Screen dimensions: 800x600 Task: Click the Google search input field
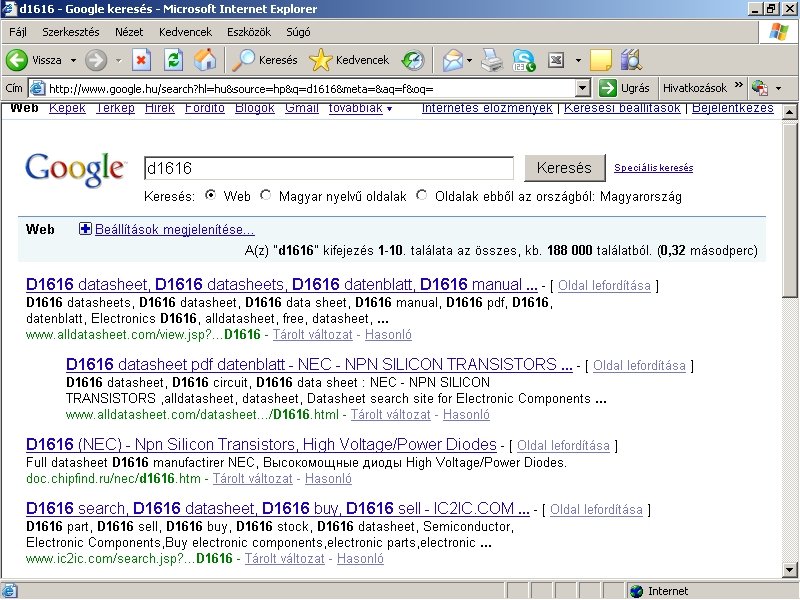[329, 168]
